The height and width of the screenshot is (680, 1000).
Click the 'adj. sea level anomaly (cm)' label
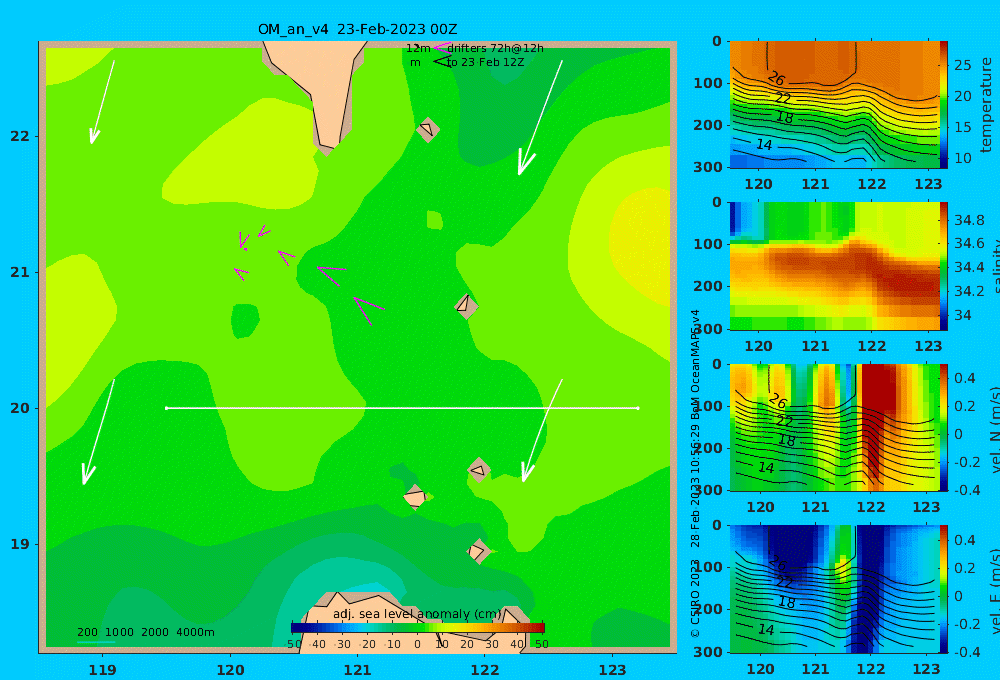[417, 614]
